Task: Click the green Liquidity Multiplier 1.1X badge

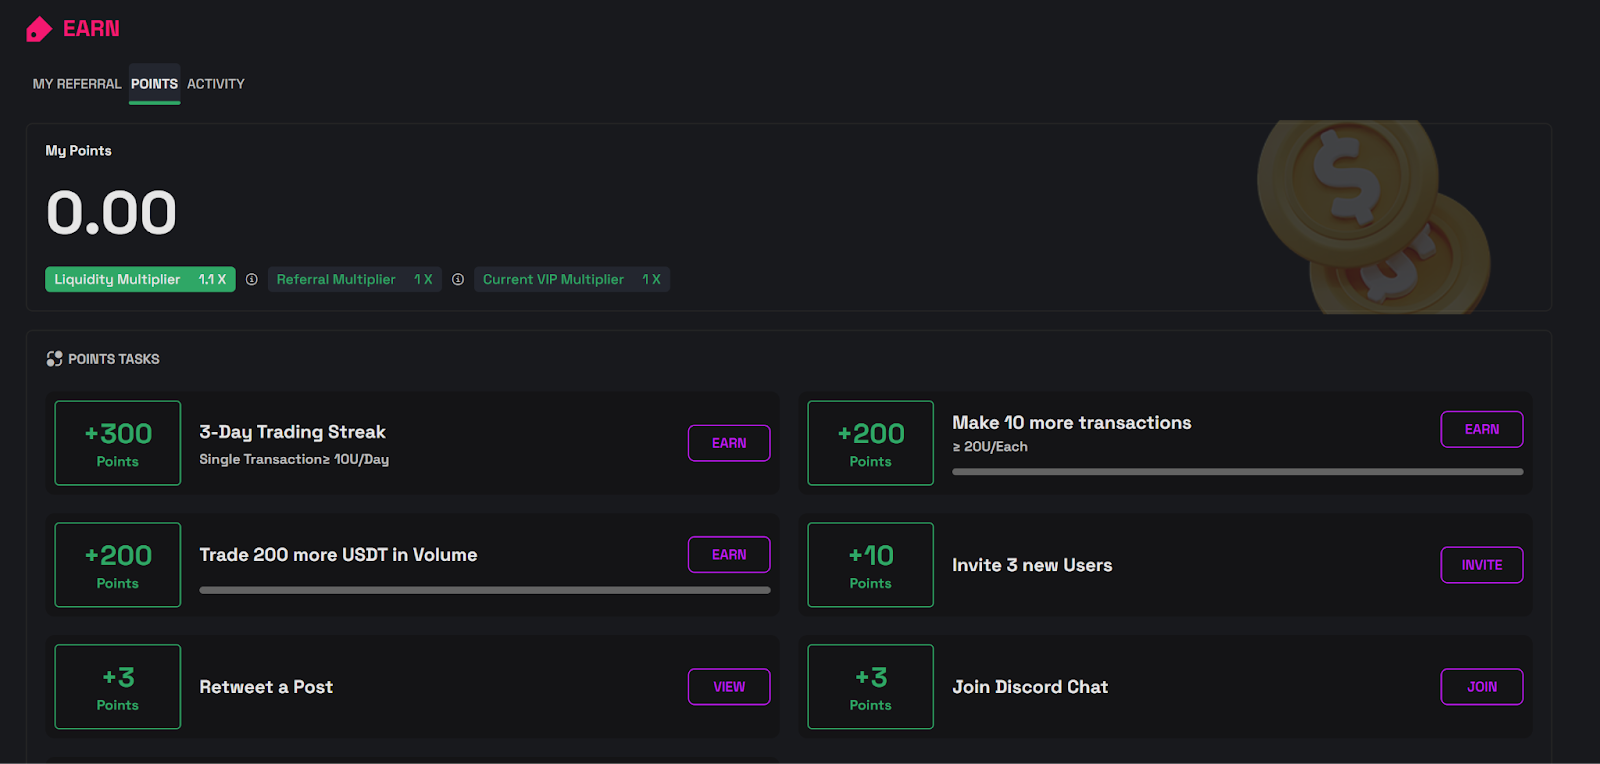Action: (x=140, y=280)
